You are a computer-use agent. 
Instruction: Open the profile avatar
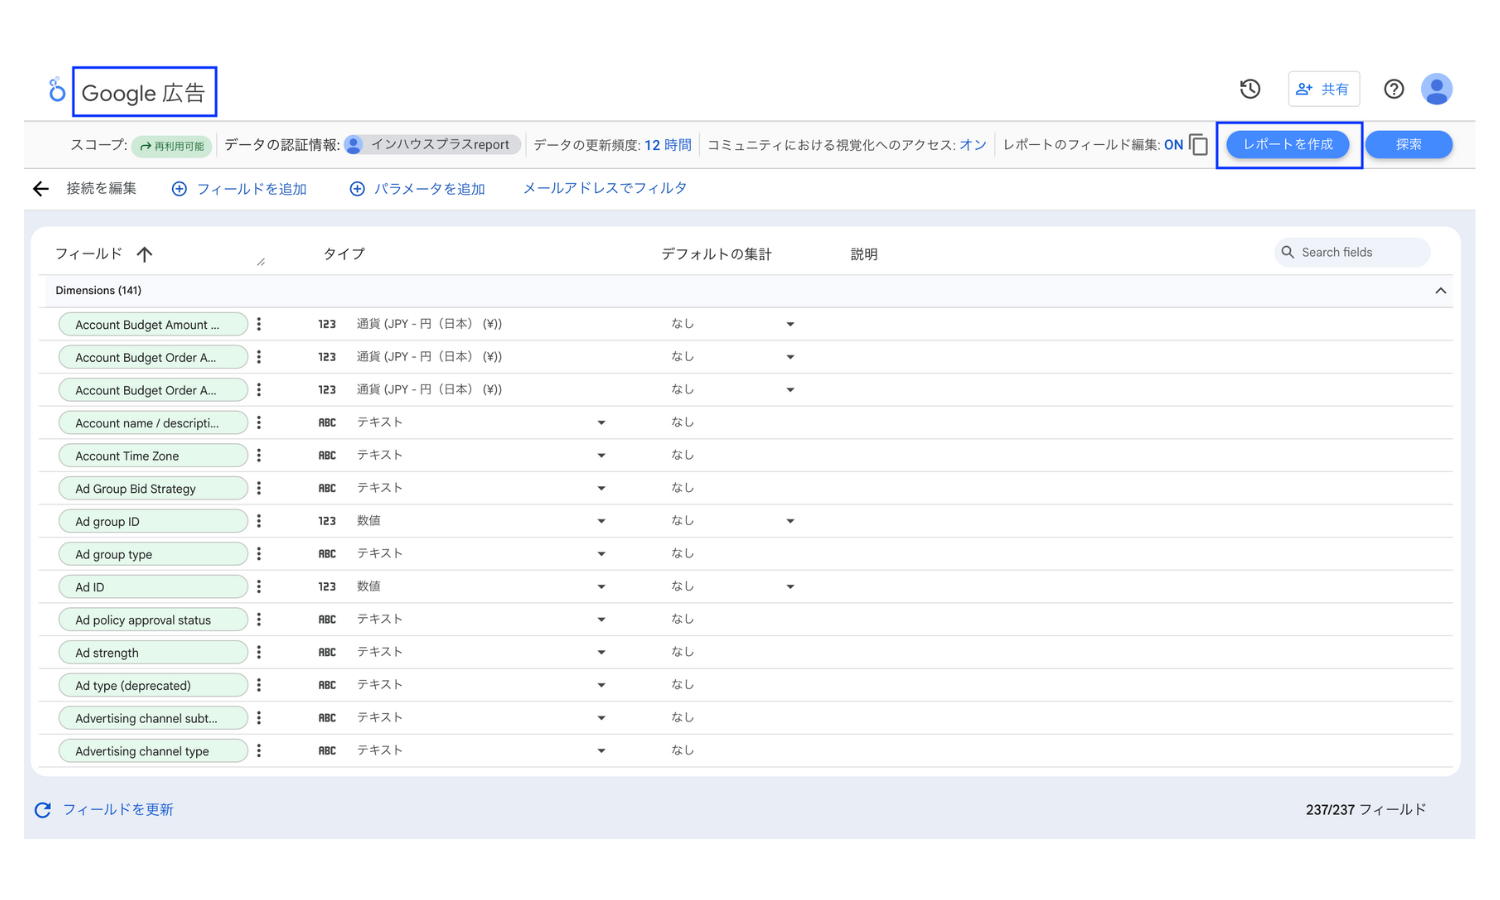coord(1437,89)
